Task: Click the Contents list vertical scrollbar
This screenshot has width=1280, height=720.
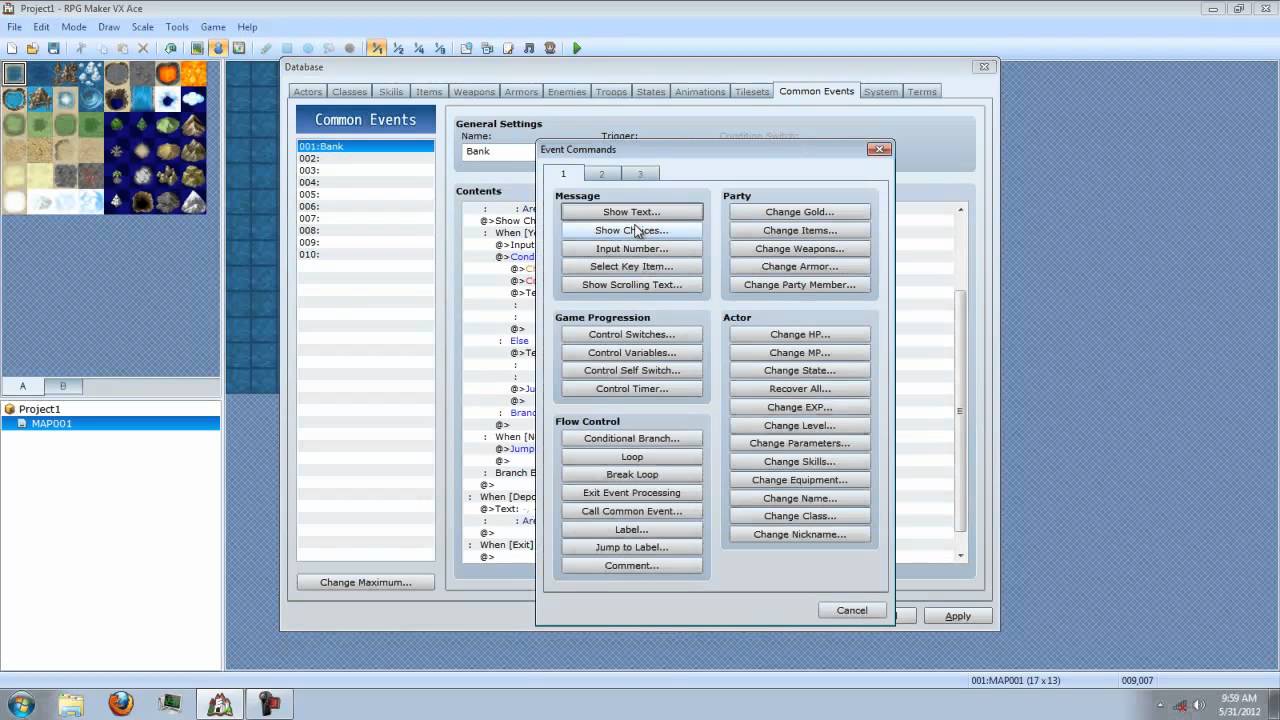Action: (960, 383)
